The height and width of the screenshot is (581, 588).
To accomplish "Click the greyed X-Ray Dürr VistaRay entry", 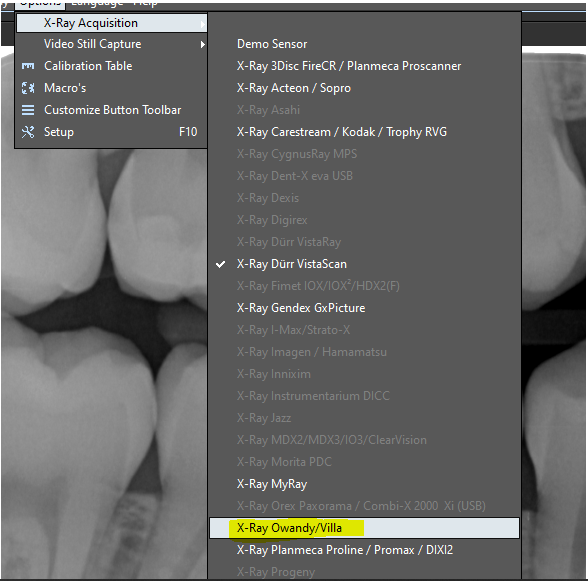I will coord(364,242).
